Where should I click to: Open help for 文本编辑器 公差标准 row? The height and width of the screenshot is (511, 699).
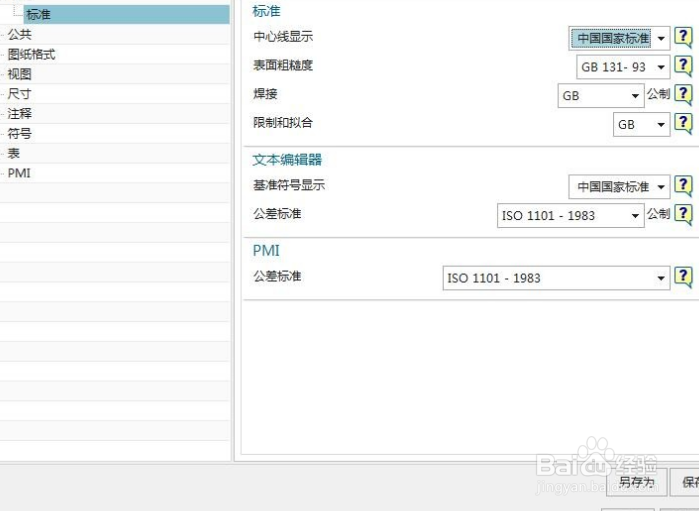point(683,214)
